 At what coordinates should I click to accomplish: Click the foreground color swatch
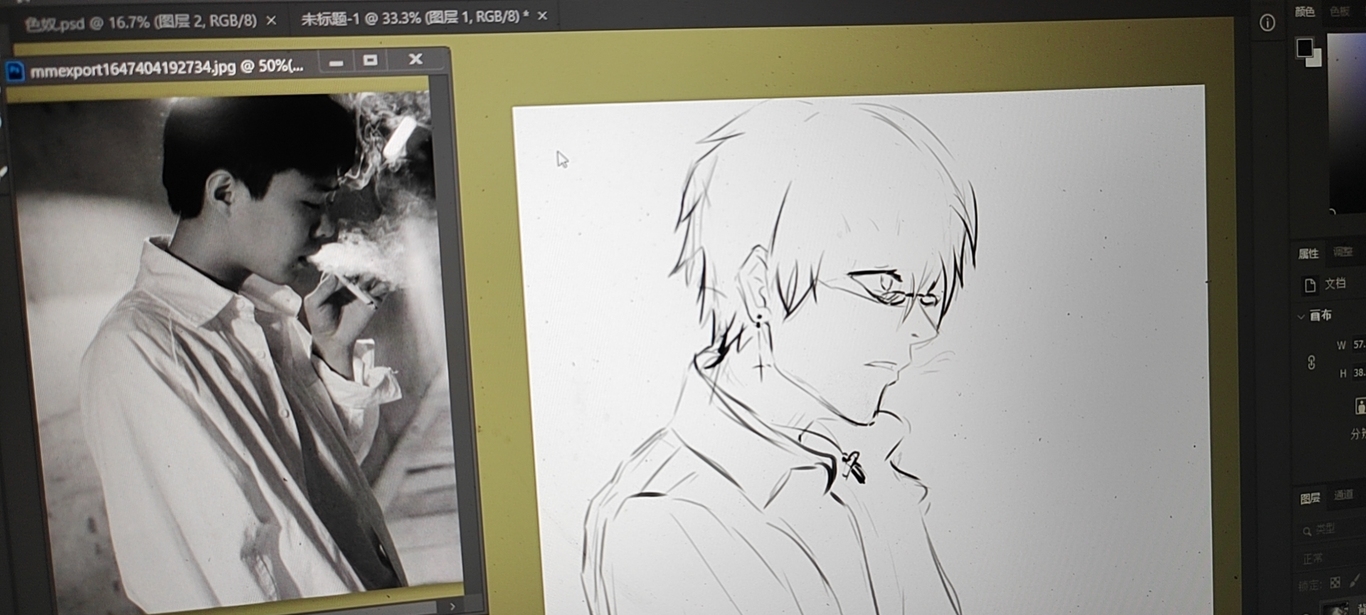[1304, 47]
